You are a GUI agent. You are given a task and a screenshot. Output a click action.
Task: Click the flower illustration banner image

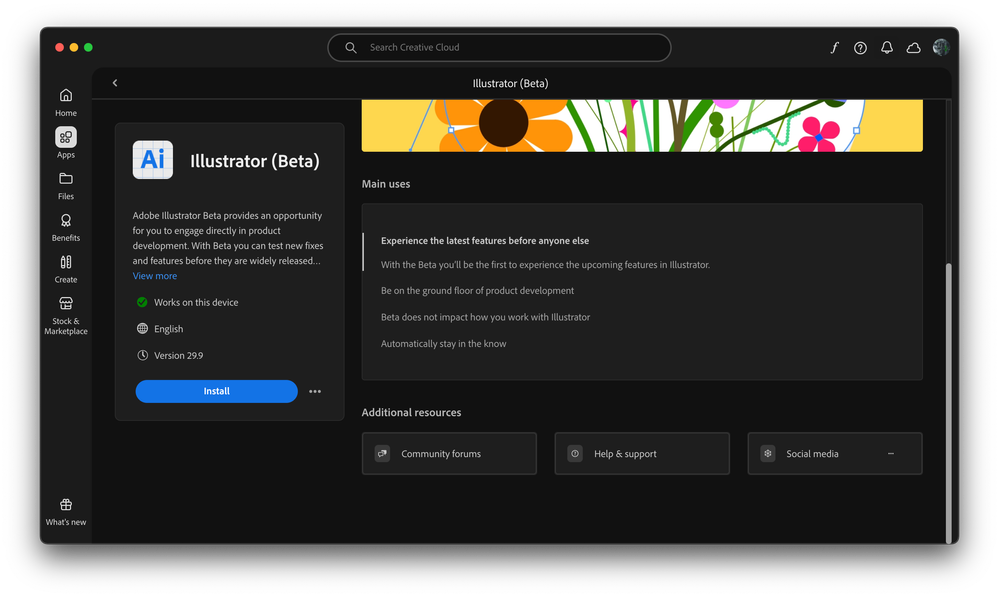click(642, 126)
